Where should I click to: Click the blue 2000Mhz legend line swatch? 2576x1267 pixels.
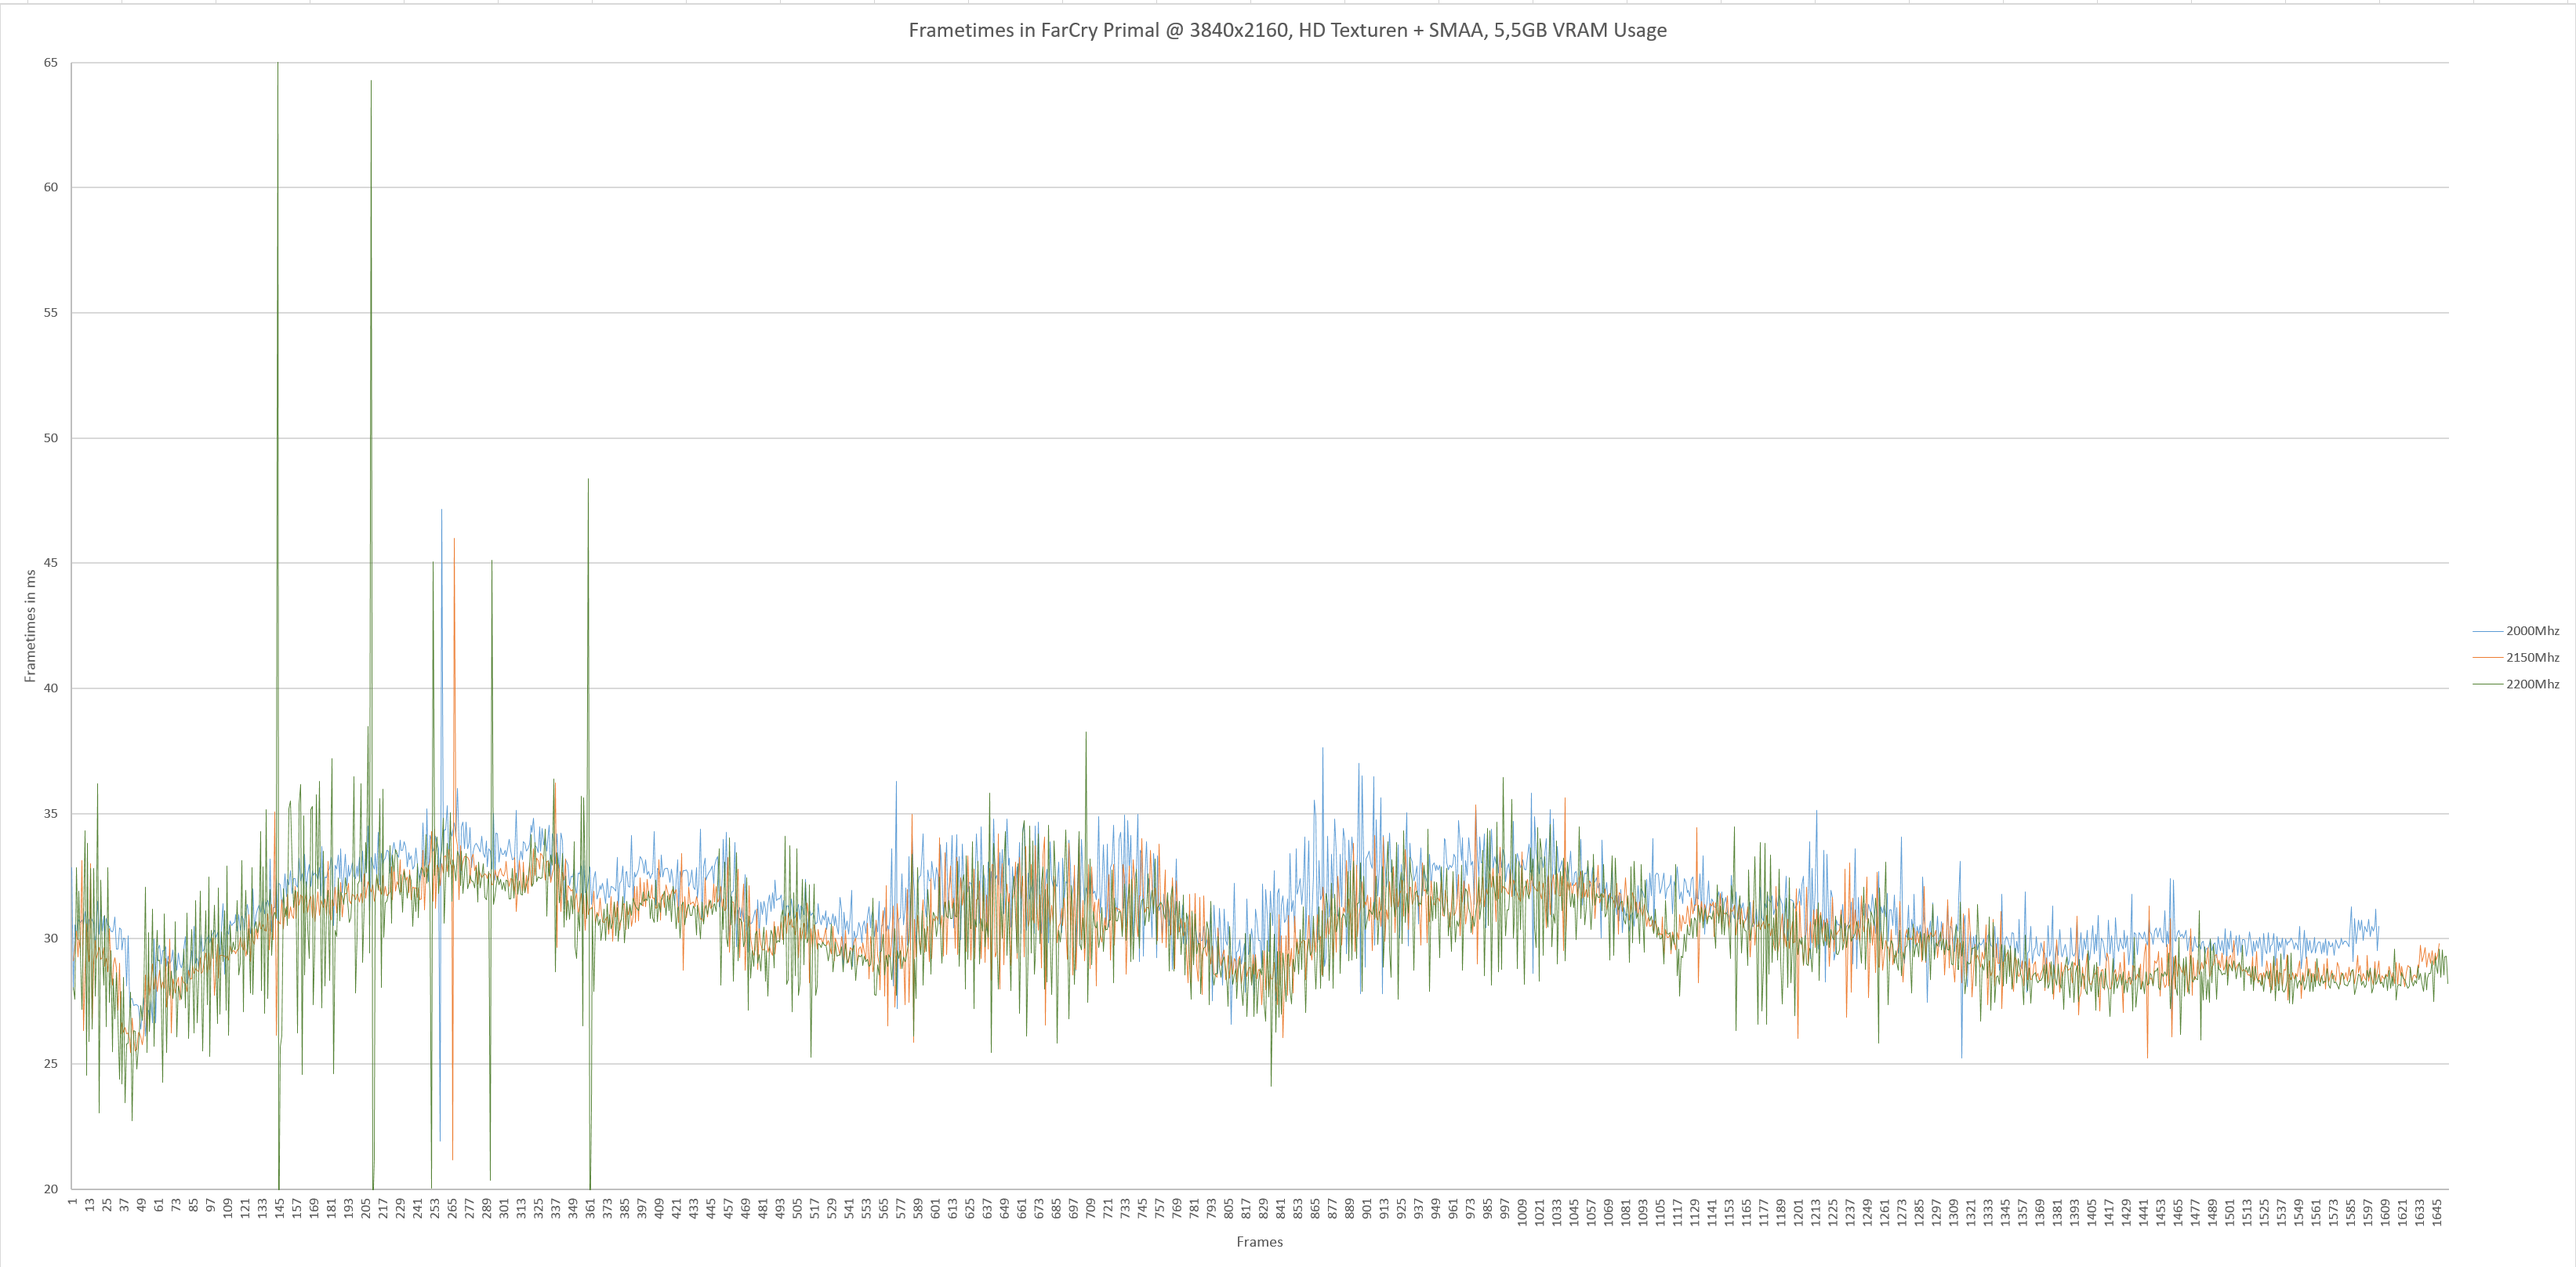tap(2487, 631)
